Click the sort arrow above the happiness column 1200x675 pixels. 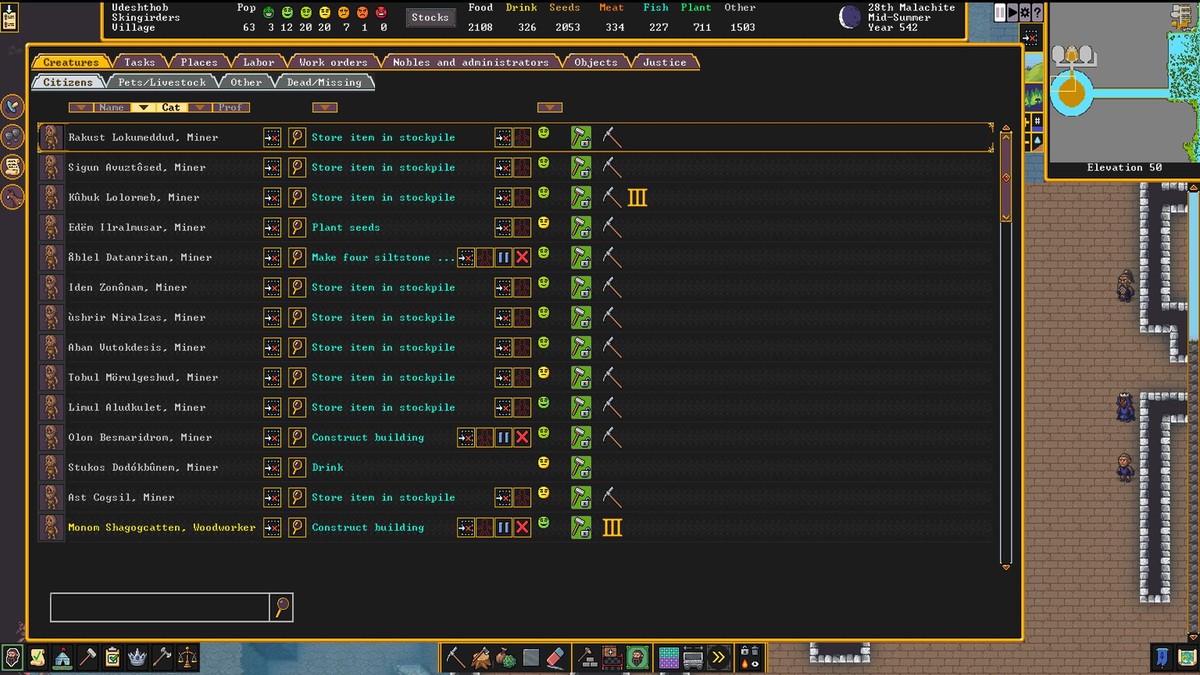coord(549,107)
